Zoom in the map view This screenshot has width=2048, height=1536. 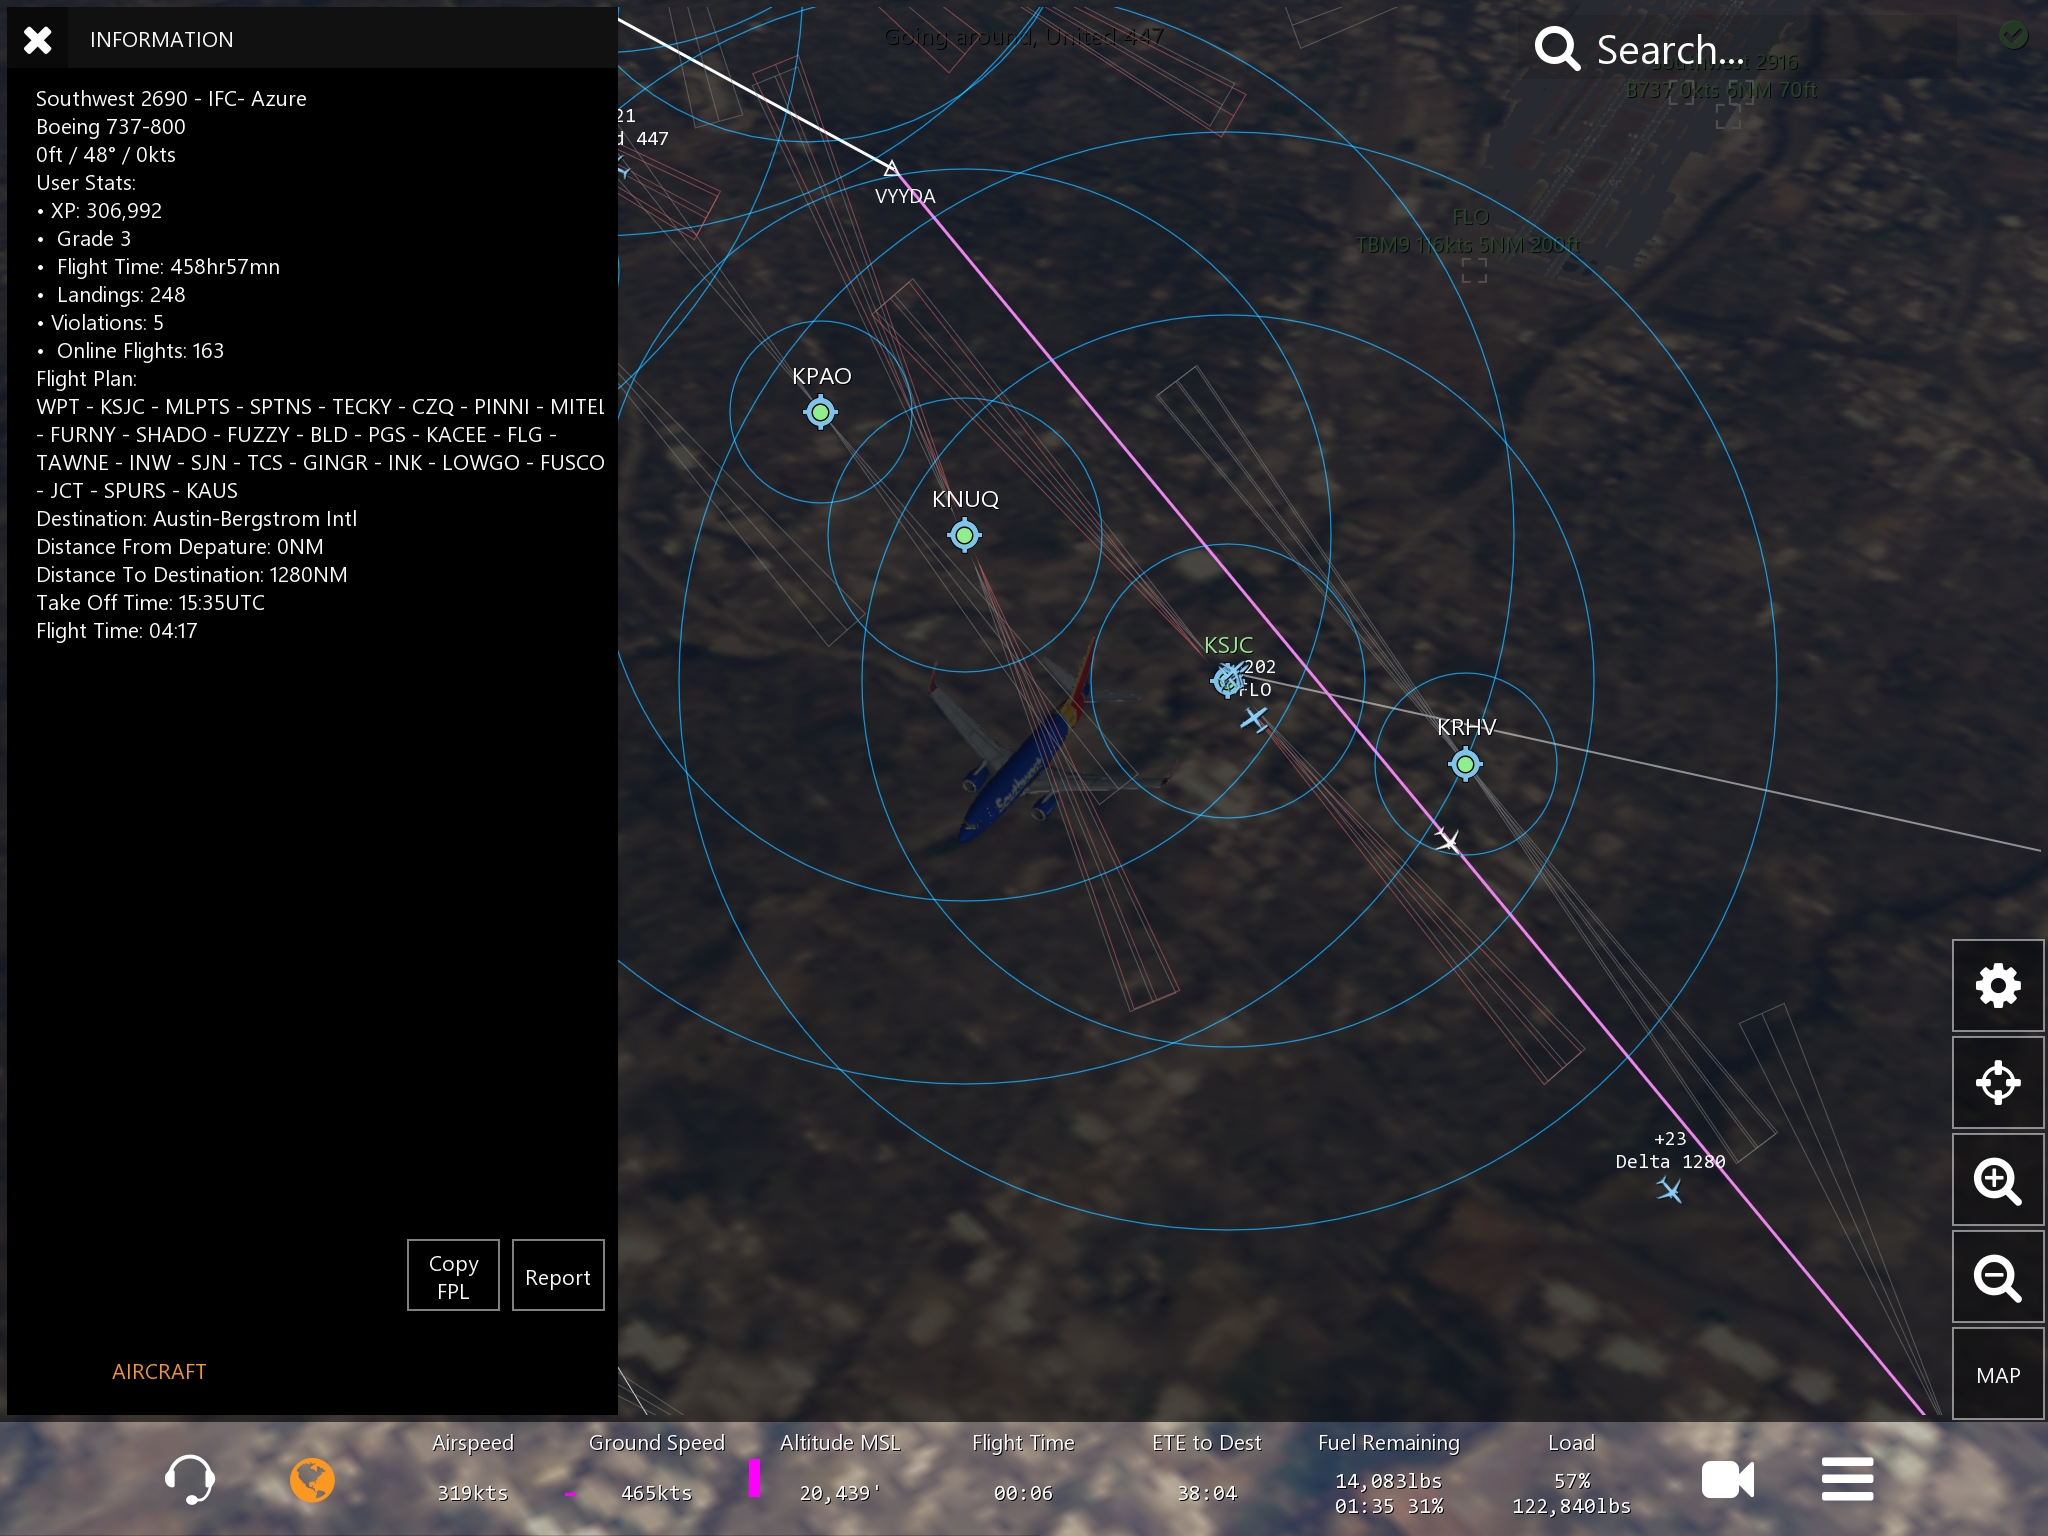pos(1997,1181)
